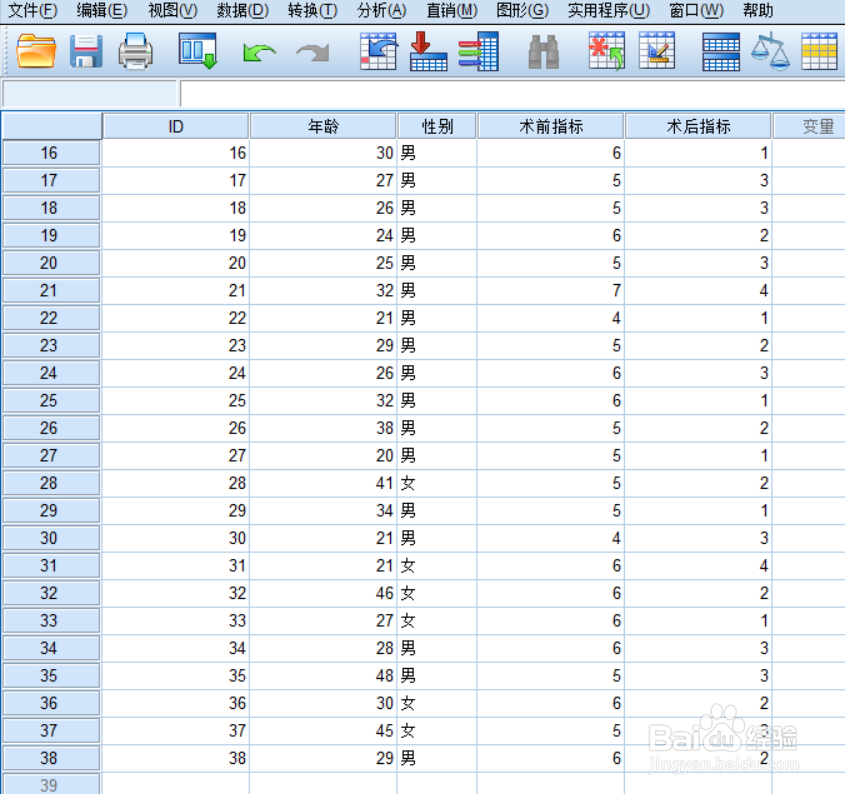
Task: Open the 编辑(E) menu
Action: (102, 10)
